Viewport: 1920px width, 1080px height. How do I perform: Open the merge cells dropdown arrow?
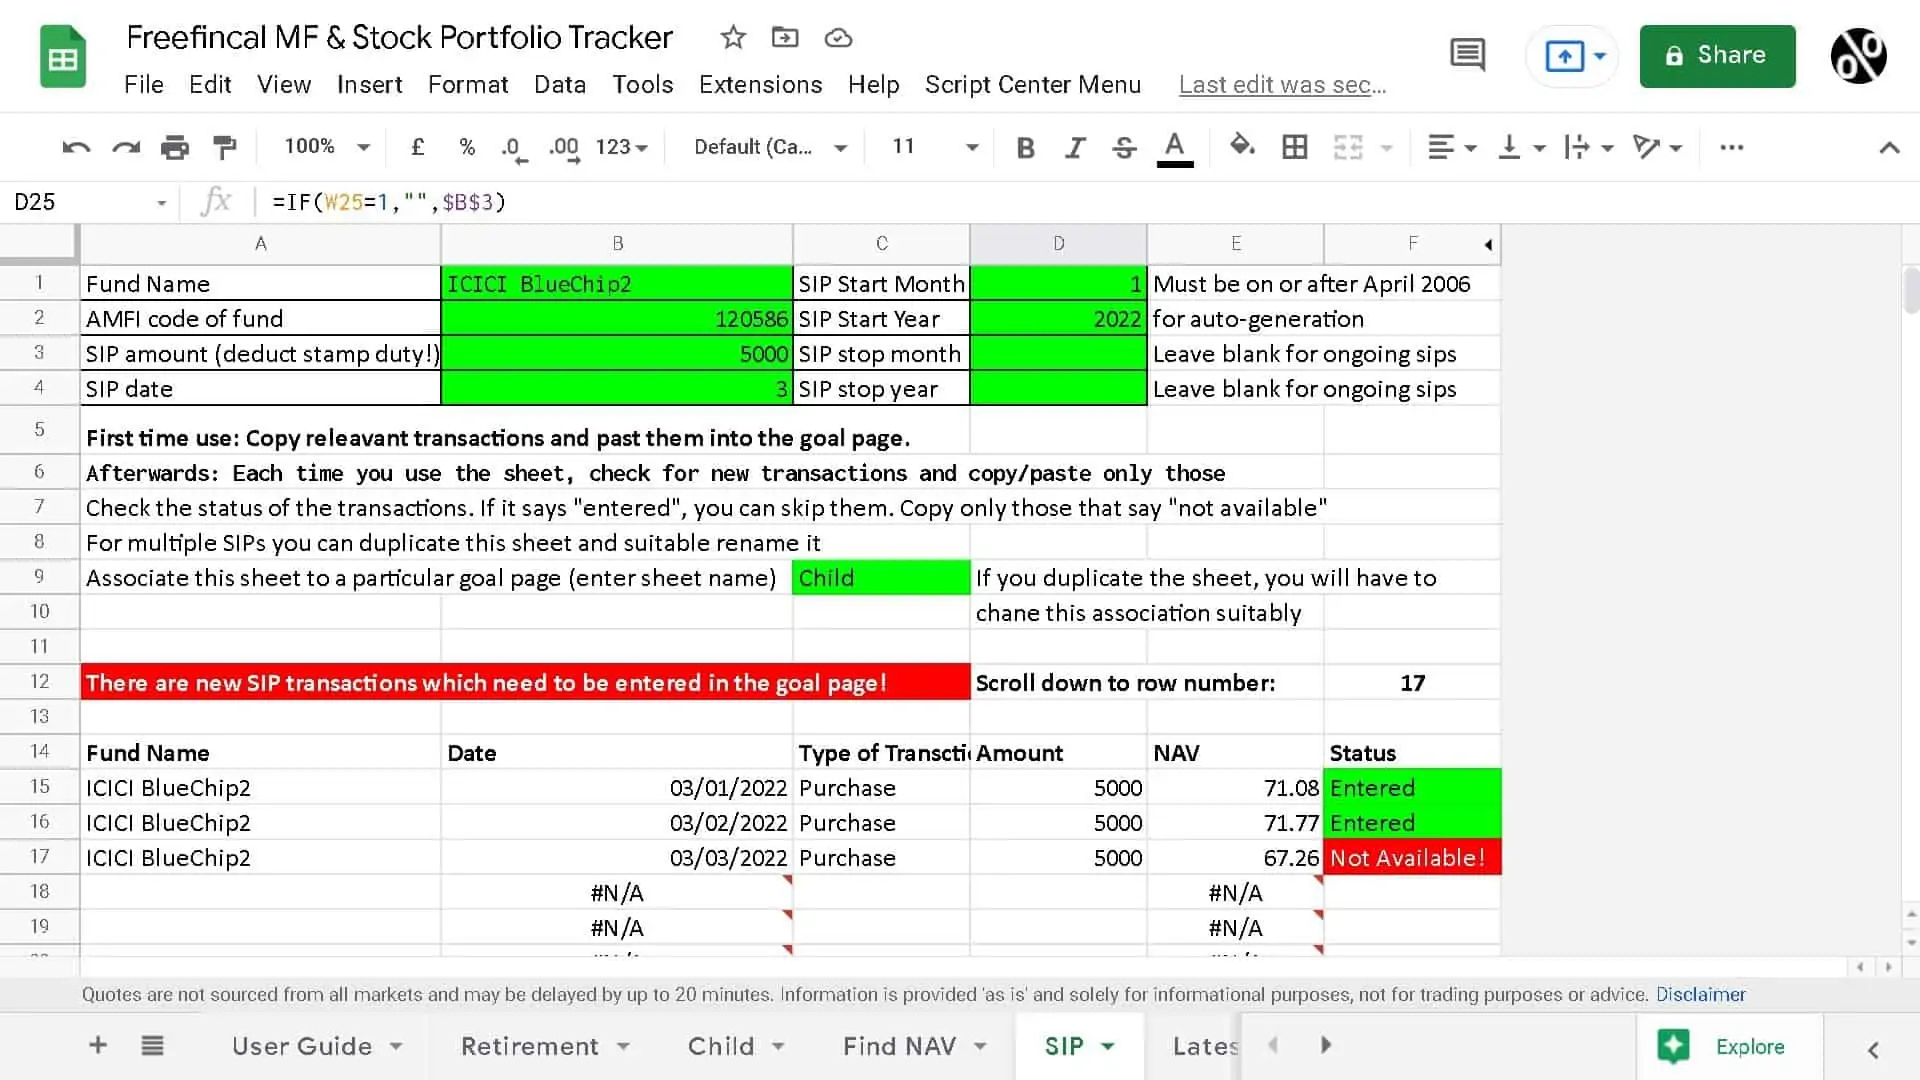point(1387,148)
